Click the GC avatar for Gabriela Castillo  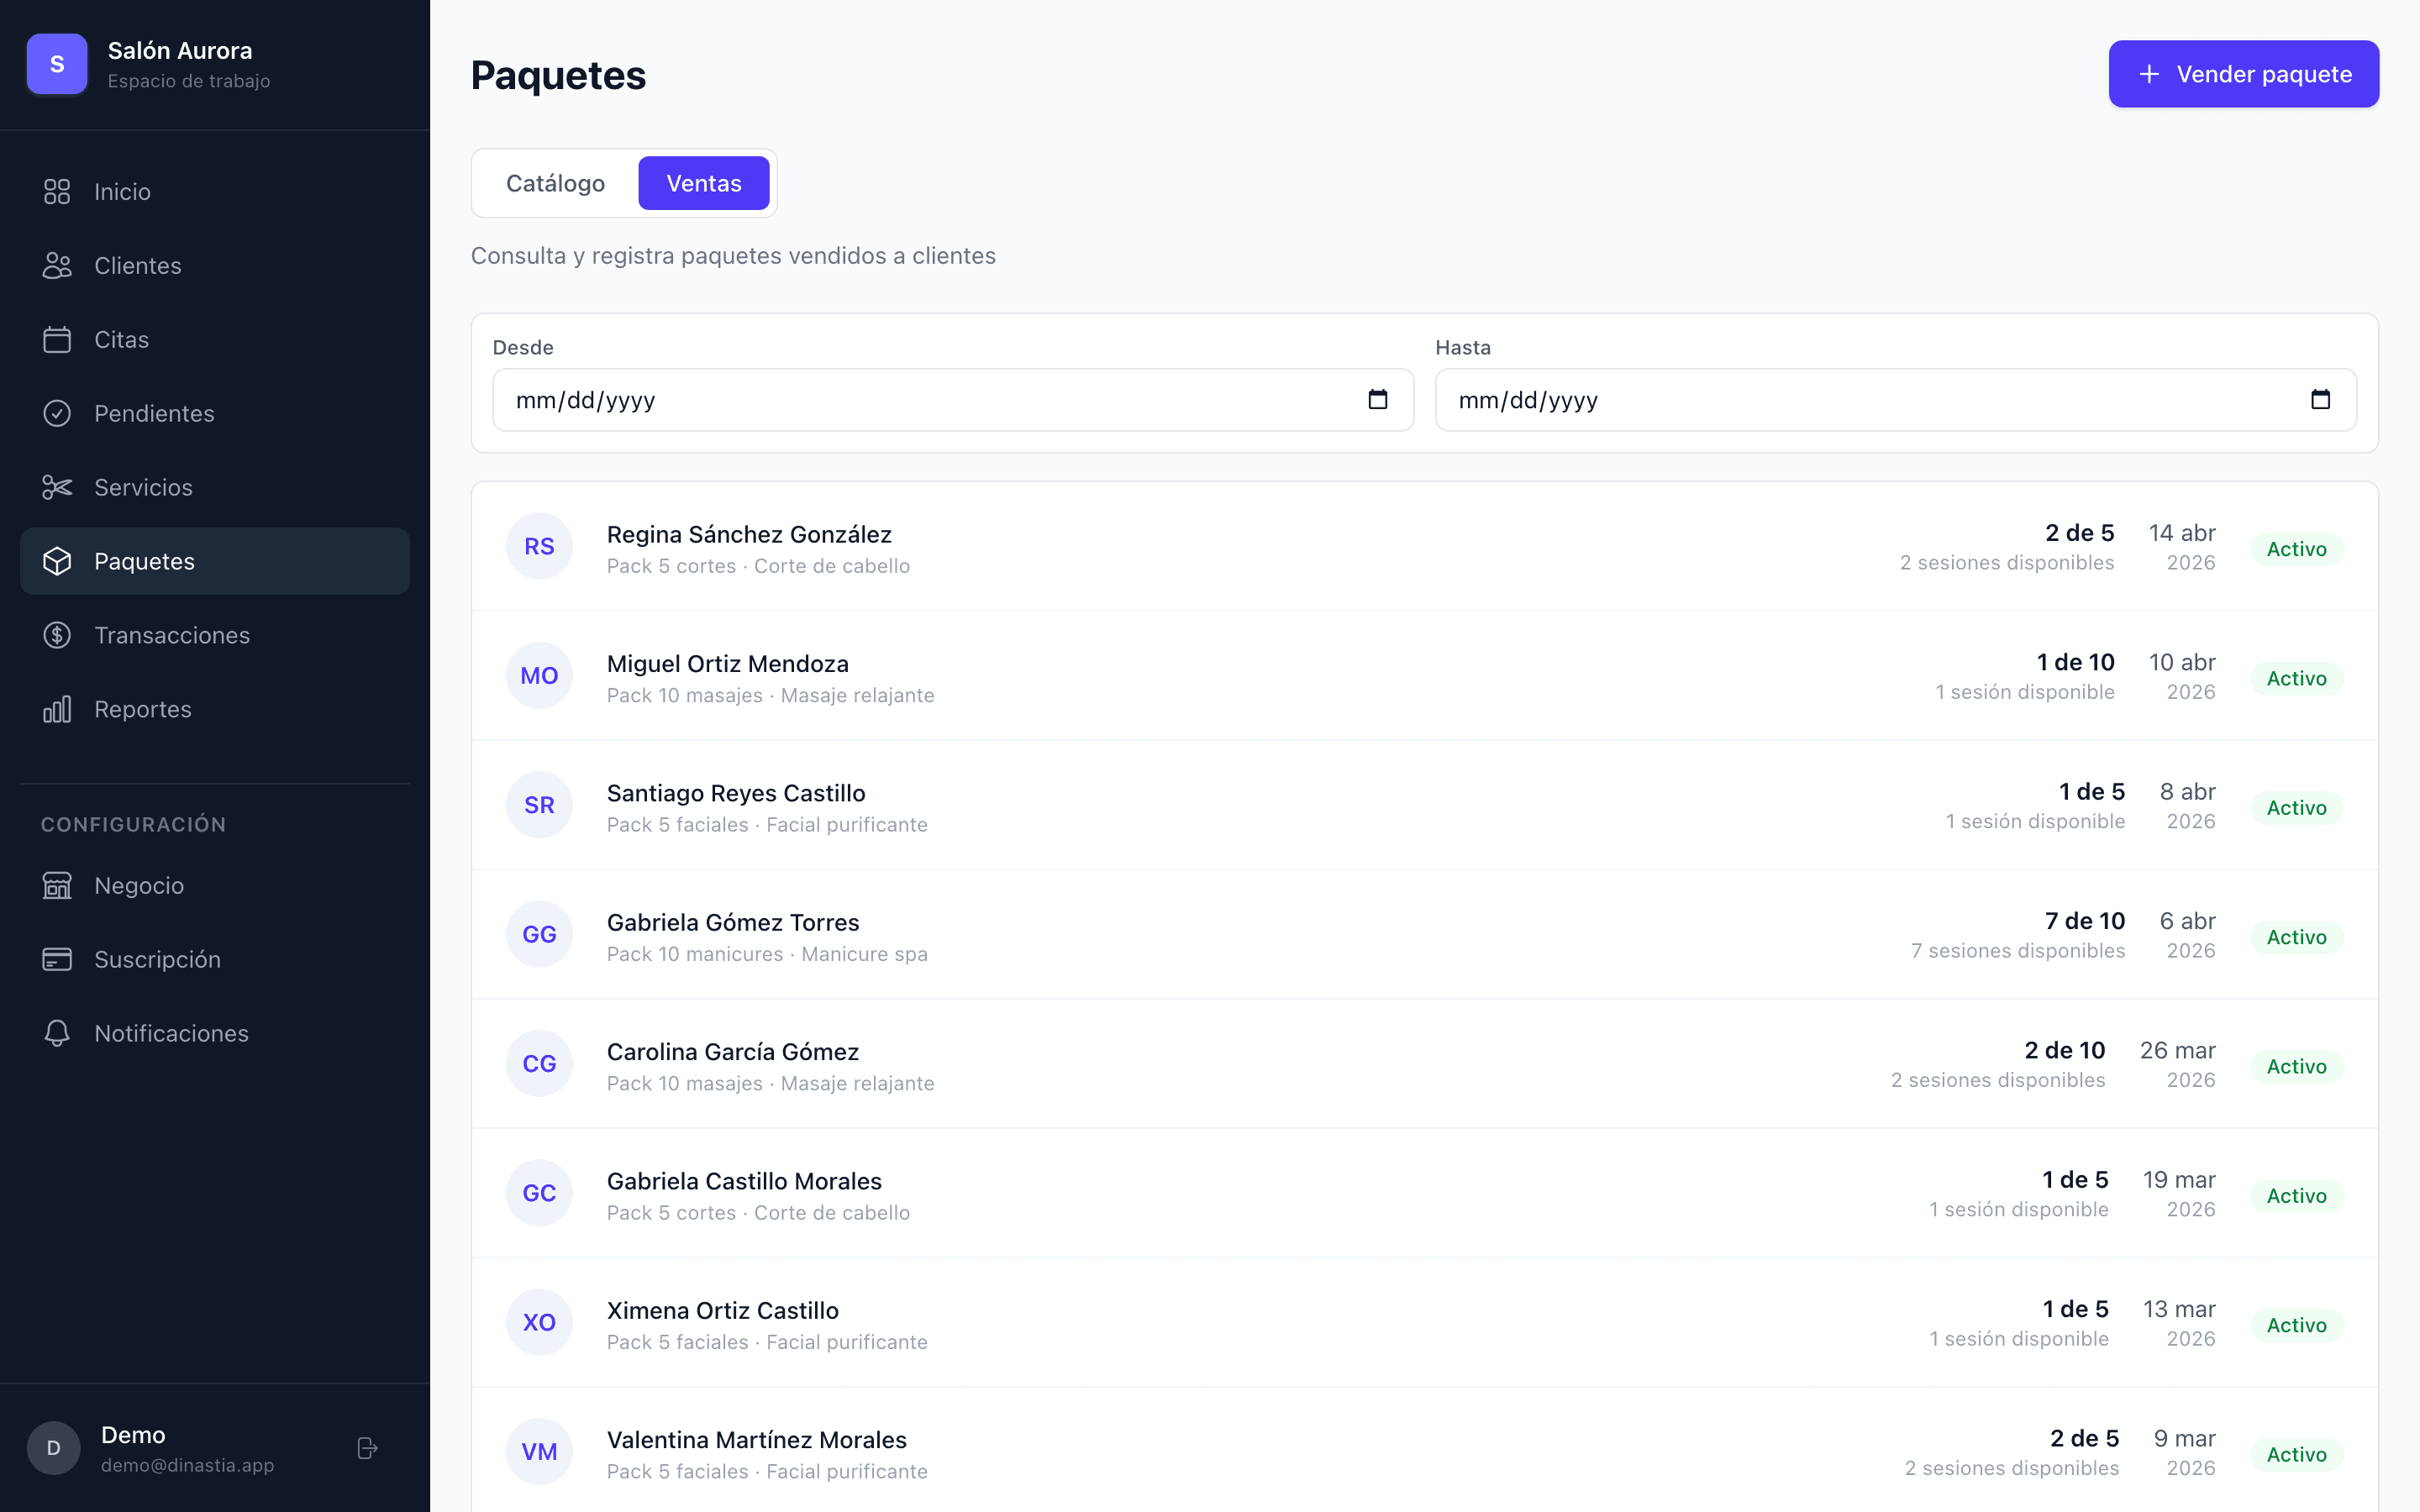[x=539, y=1194]
